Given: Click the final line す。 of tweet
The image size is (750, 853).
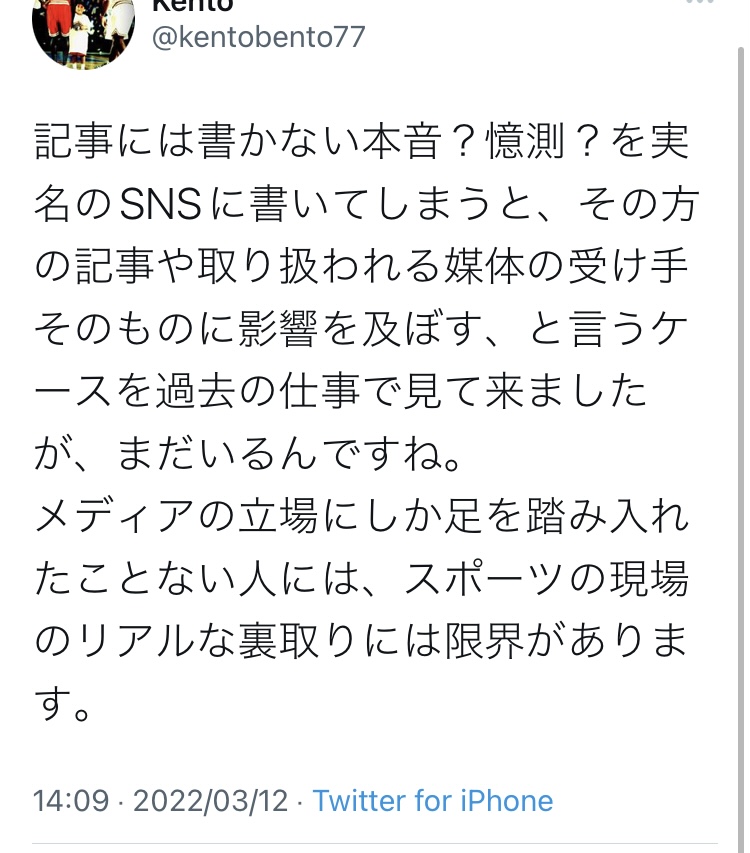Looking at the screenshot, I should click(62, 705).
